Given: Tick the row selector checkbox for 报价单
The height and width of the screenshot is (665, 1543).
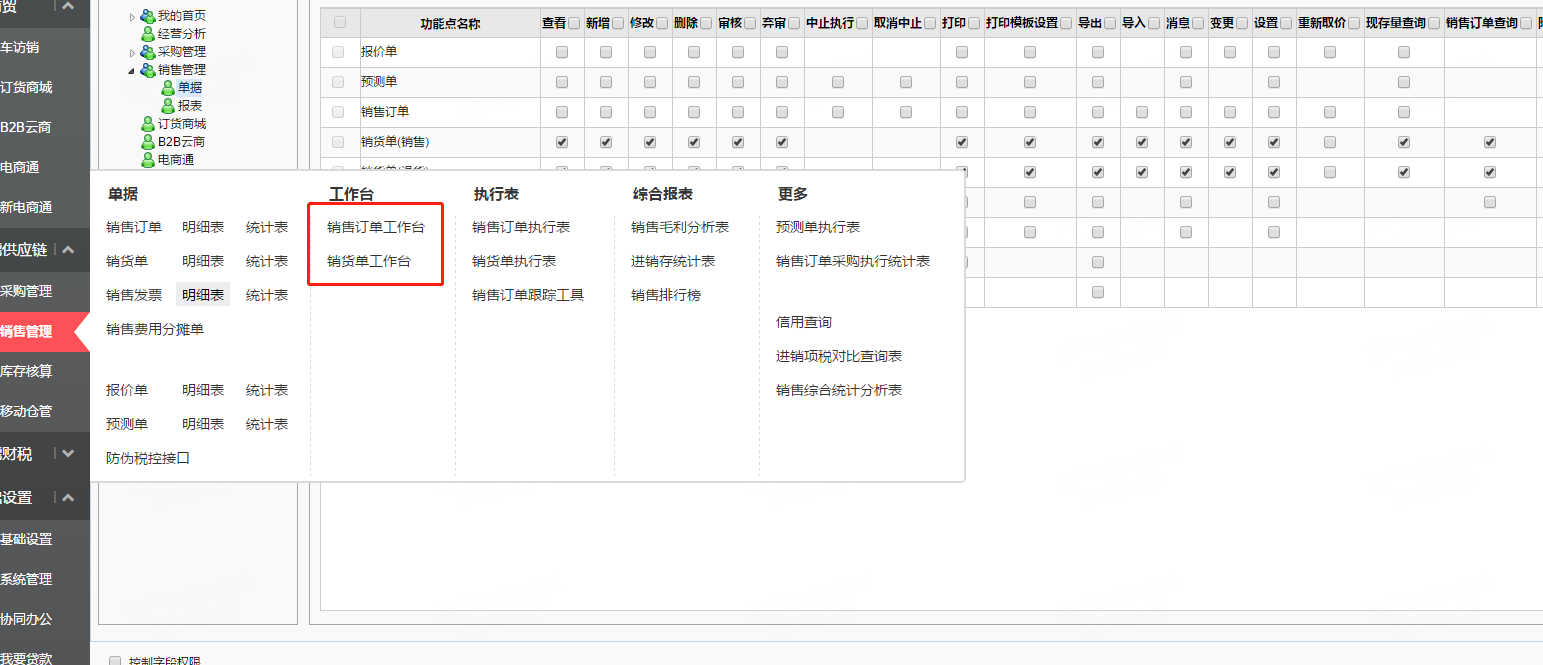Looking at the screenshot, I should click(338, 52).
